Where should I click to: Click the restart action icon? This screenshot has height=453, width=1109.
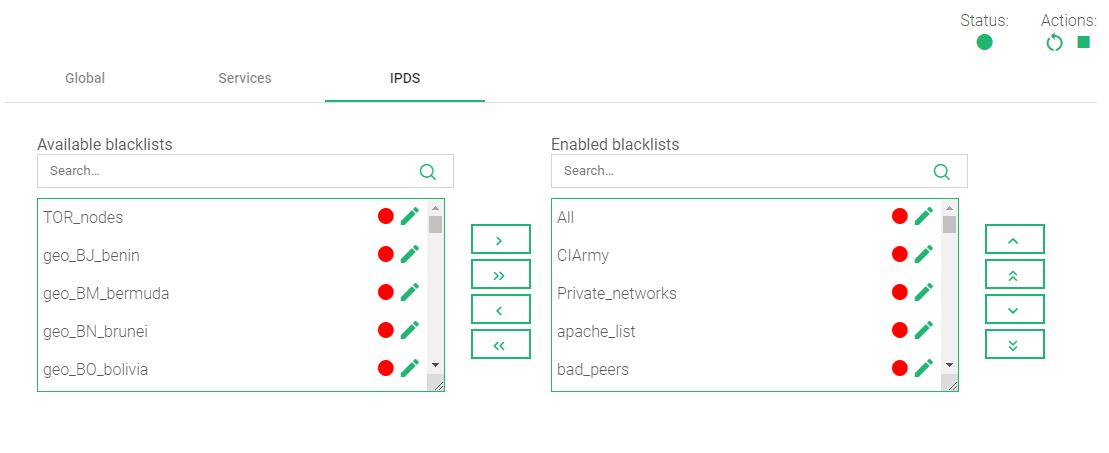[x=1054, y=43]
